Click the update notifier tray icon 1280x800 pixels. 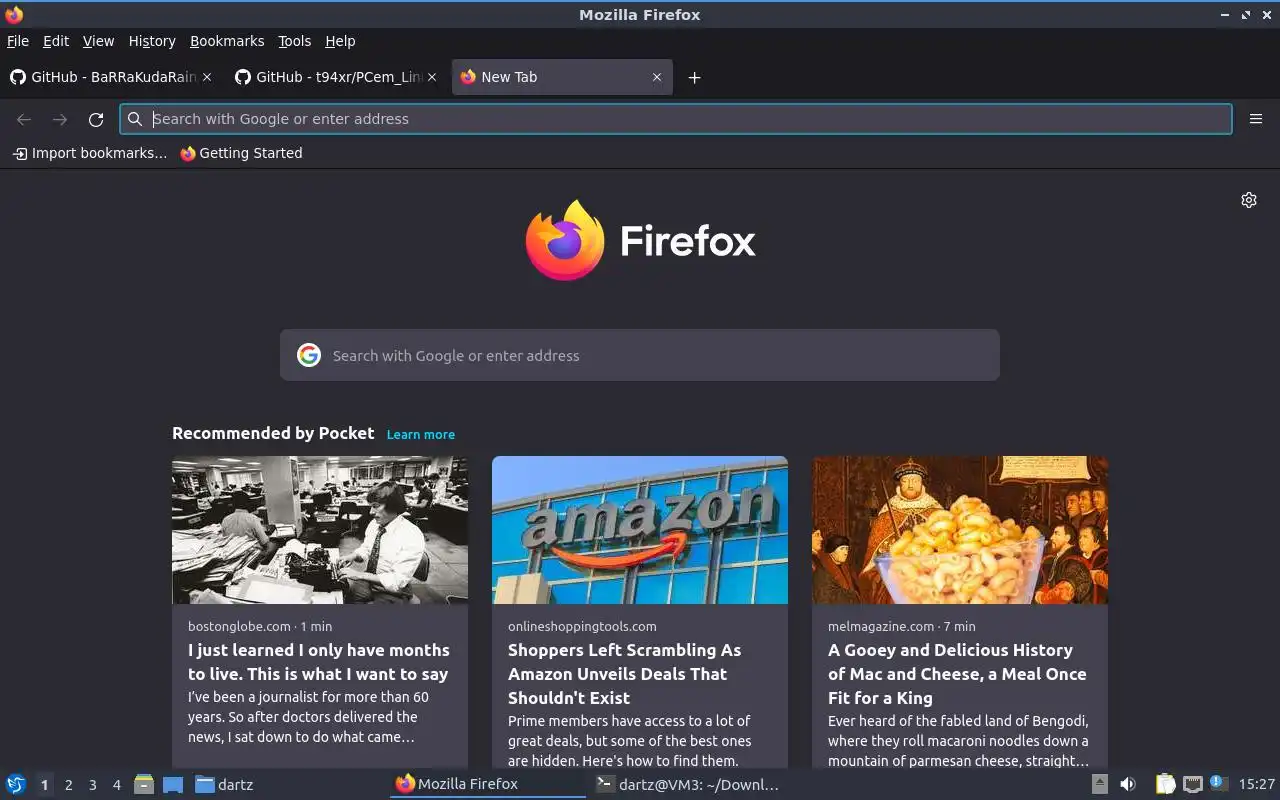(1217, 783)
